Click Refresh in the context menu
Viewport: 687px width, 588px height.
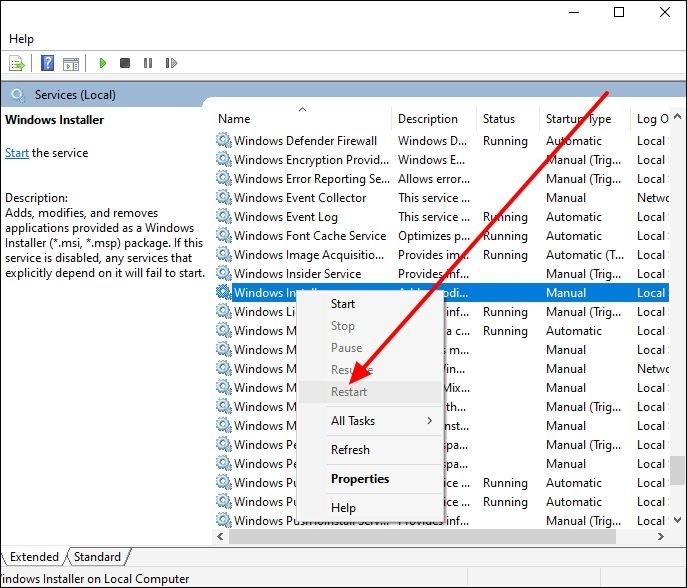350,450
